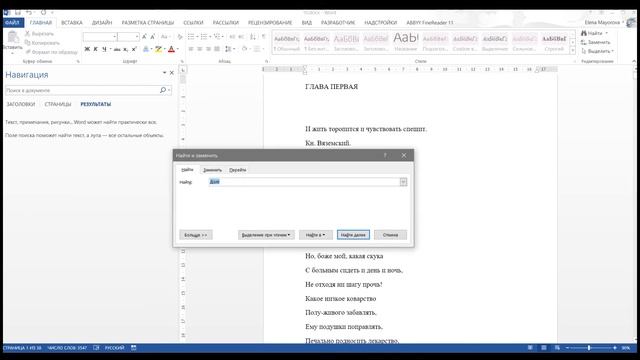640x360 pixels.
Task: Click the navigation search magnifier icon
Action: [162, 90]
